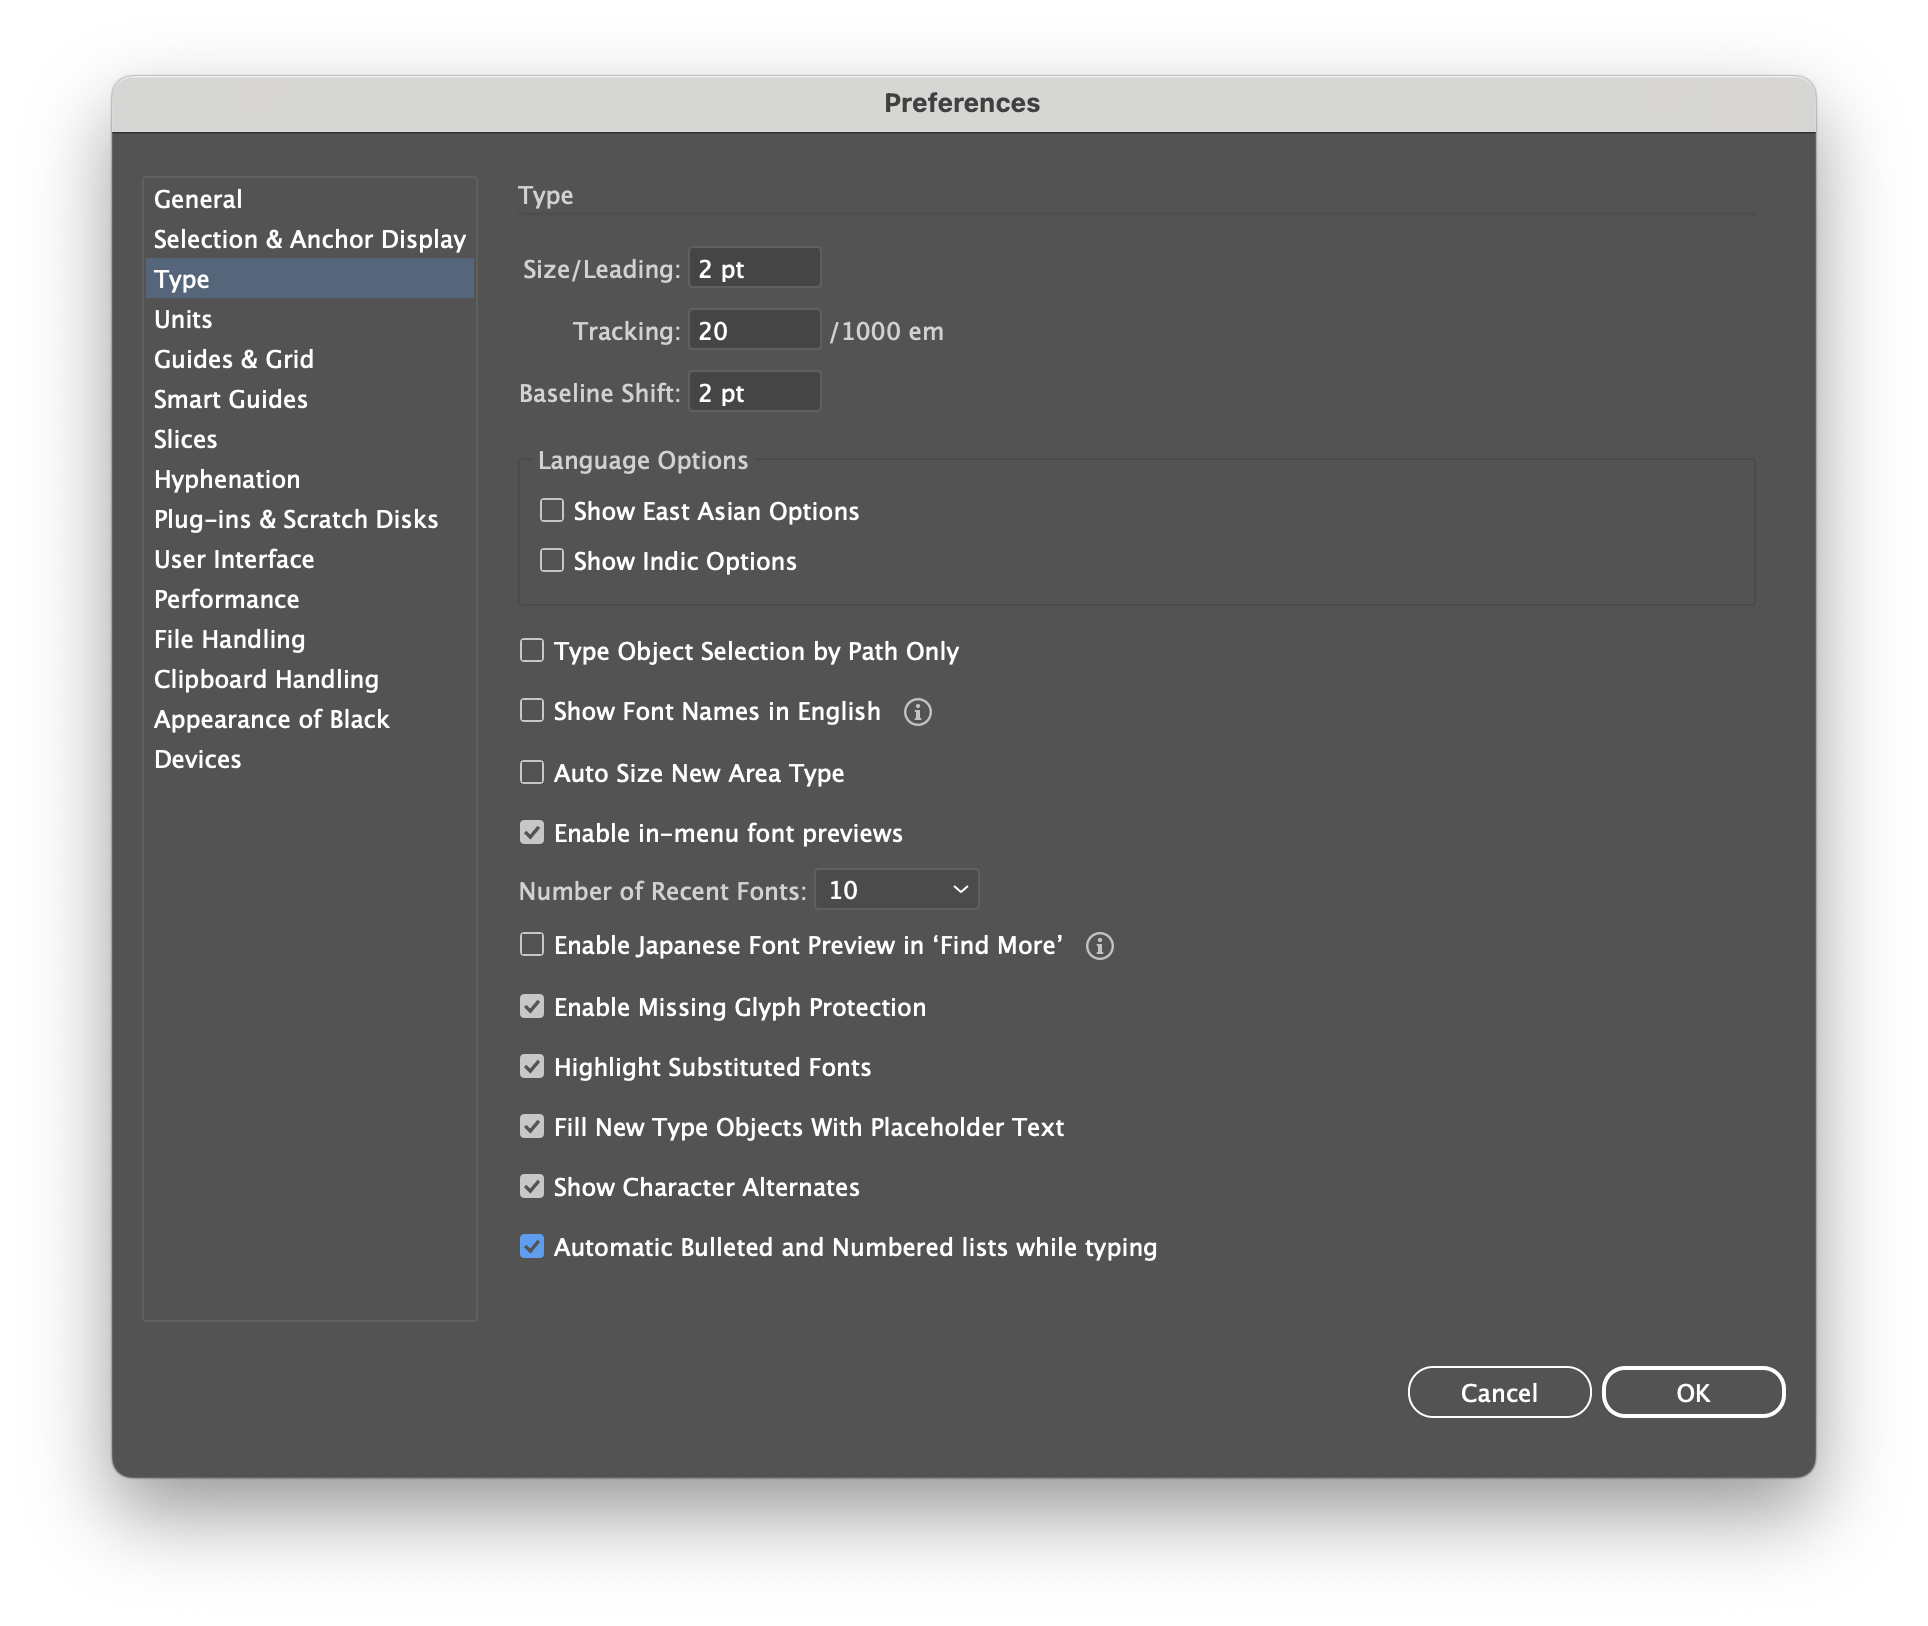The image size is (1928, 1626).
Task: Click the Baseline Shift input field
Action: 754,393
